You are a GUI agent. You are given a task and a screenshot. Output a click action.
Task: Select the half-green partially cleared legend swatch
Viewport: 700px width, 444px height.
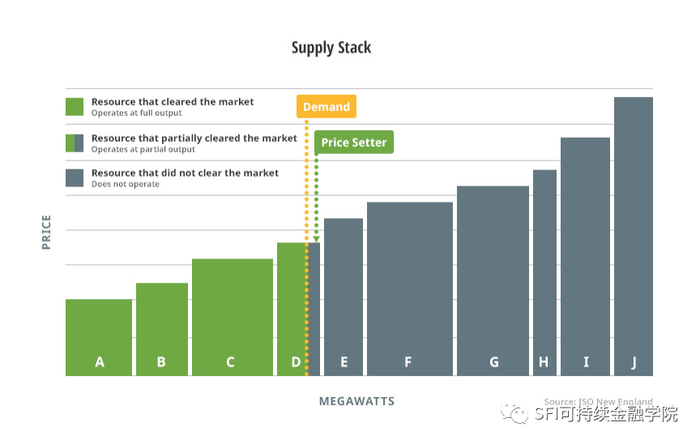pos(74,142)
